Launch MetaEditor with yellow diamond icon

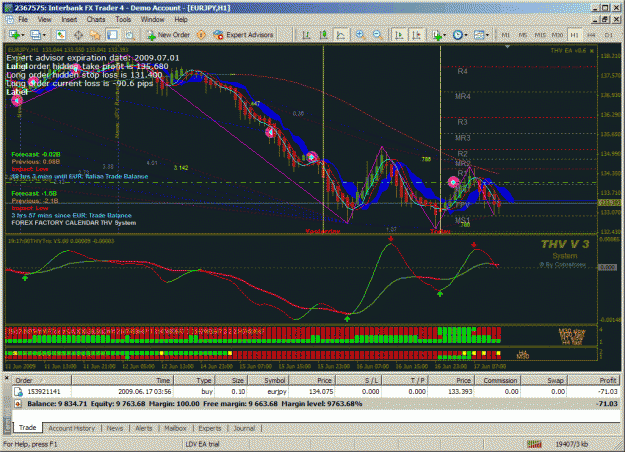click(x=201, y=35)
